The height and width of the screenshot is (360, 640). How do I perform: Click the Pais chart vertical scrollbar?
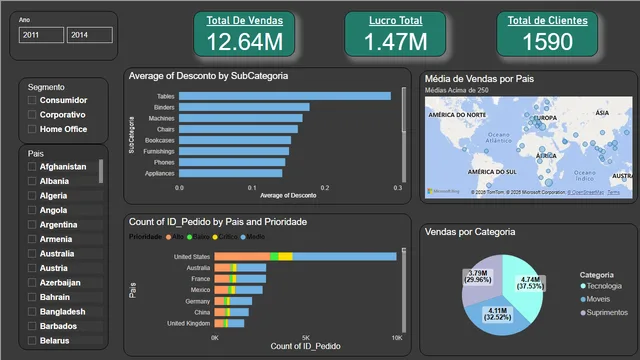404,290
